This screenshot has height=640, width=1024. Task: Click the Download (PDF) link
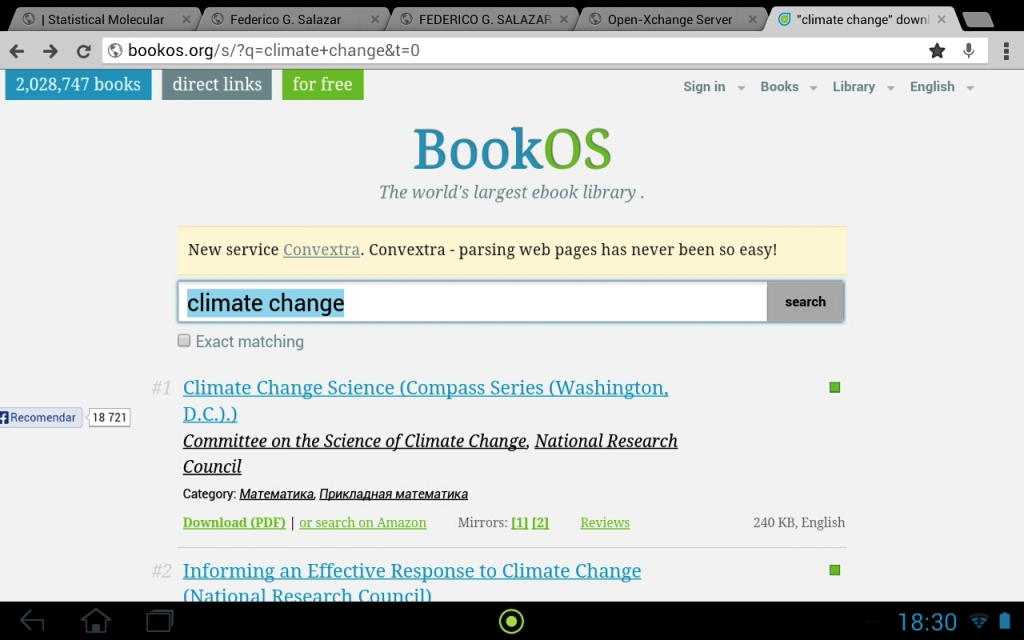tap(234, 523)
